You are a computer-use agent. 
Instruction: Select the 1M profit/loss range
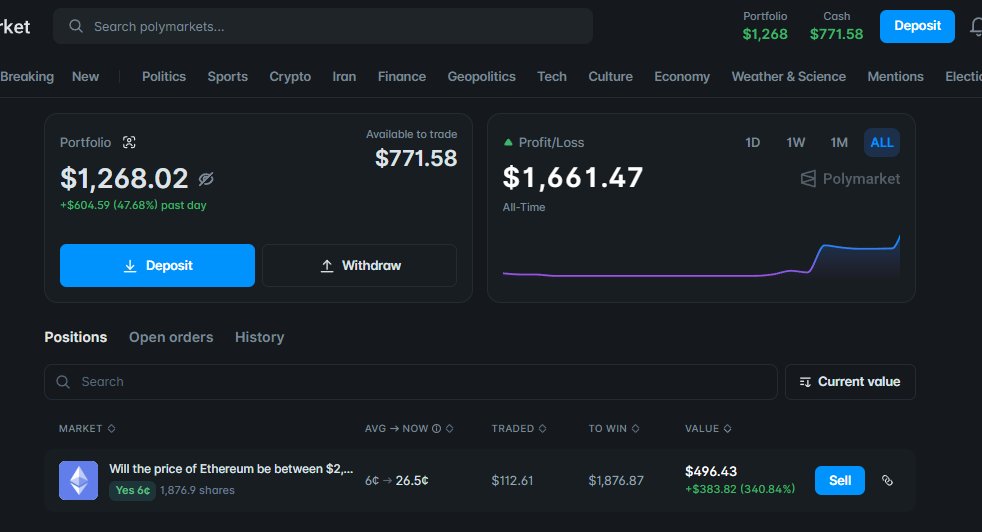[x=839, y=142]
